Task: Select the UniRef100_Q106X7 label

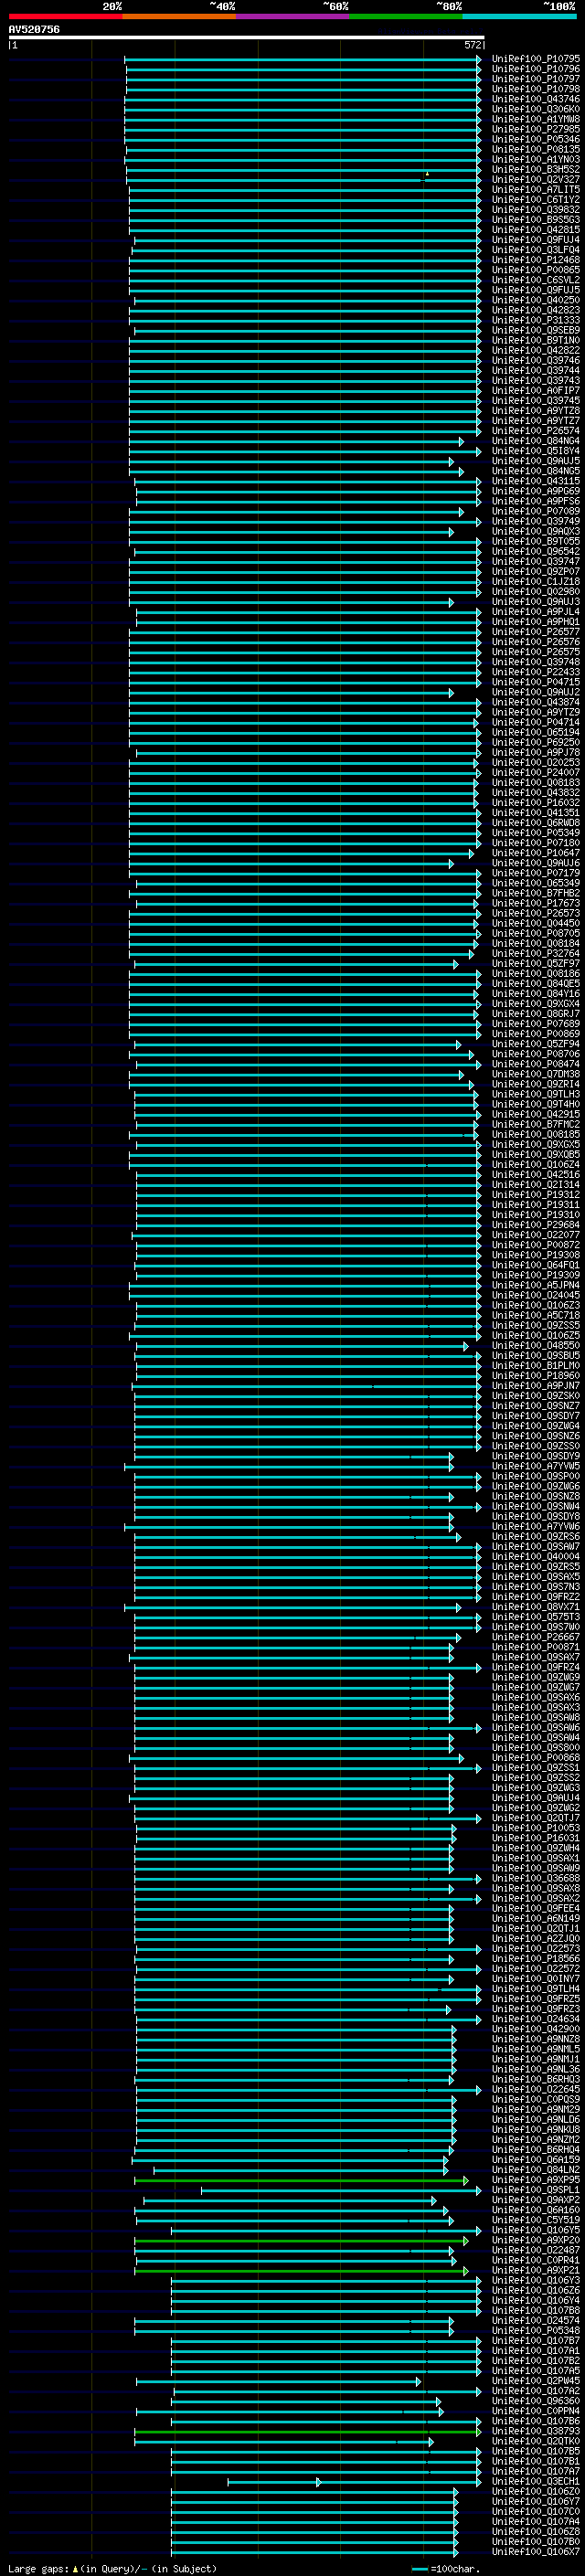Action: coord(535,2551)
